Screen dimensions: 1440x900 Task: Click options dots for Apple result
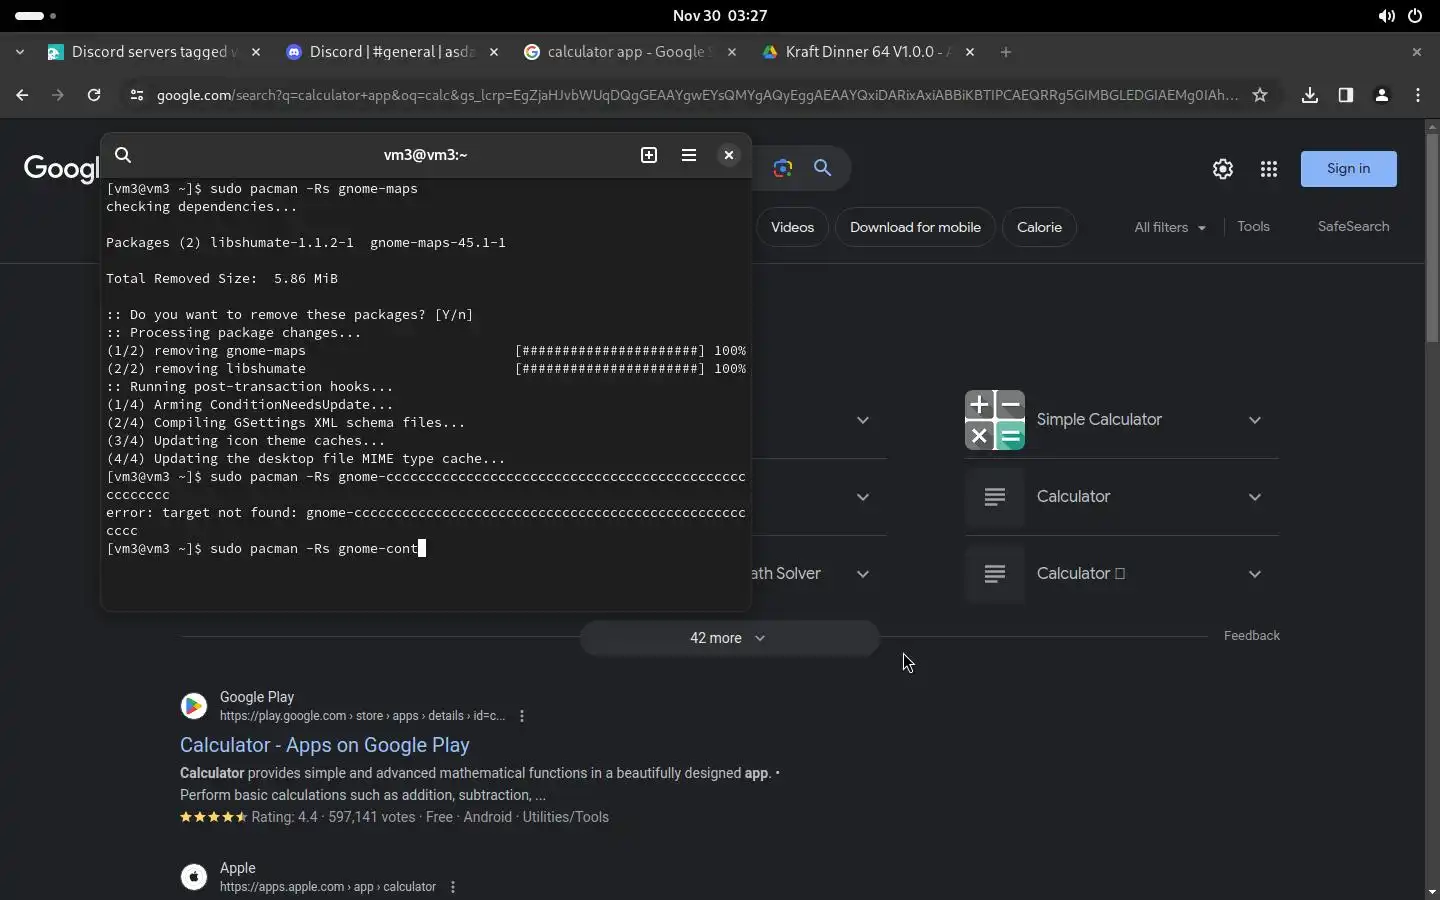453,887
